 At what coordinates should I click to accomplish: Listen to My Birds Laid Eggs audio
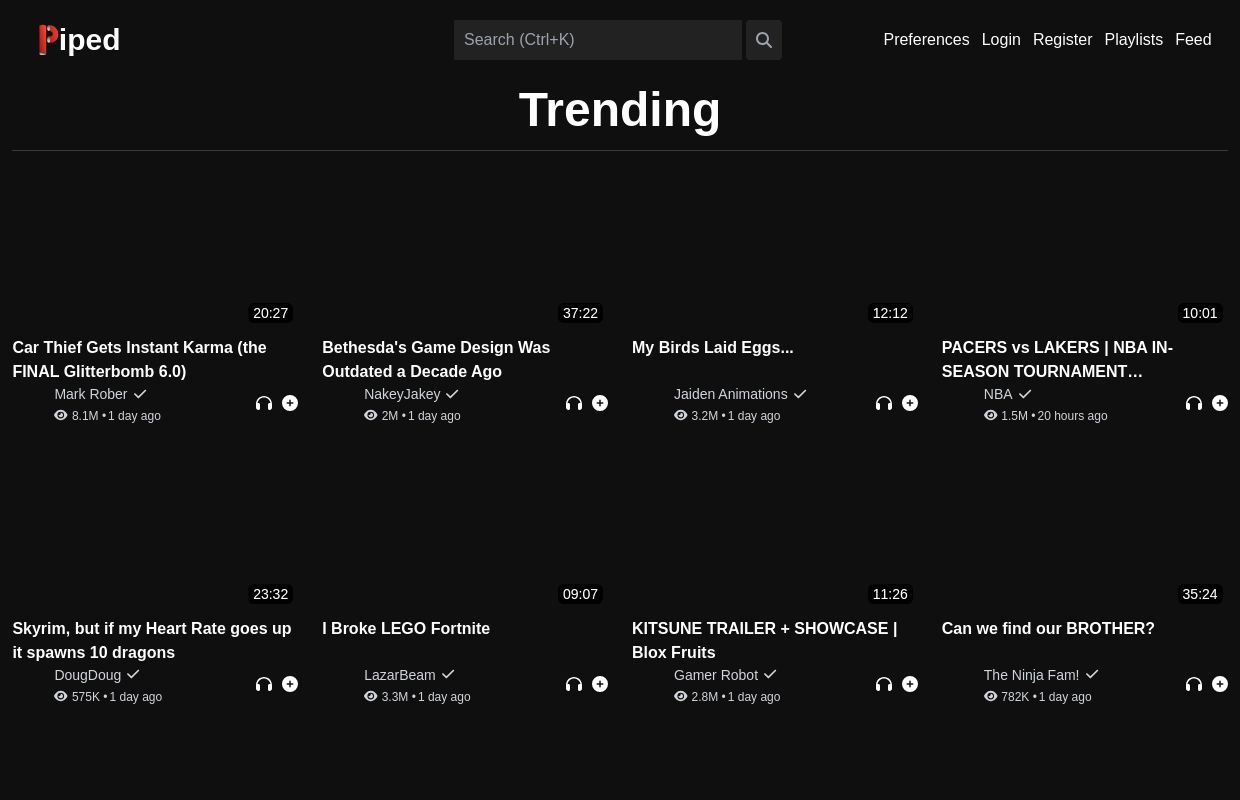click(x=884, y=403)
